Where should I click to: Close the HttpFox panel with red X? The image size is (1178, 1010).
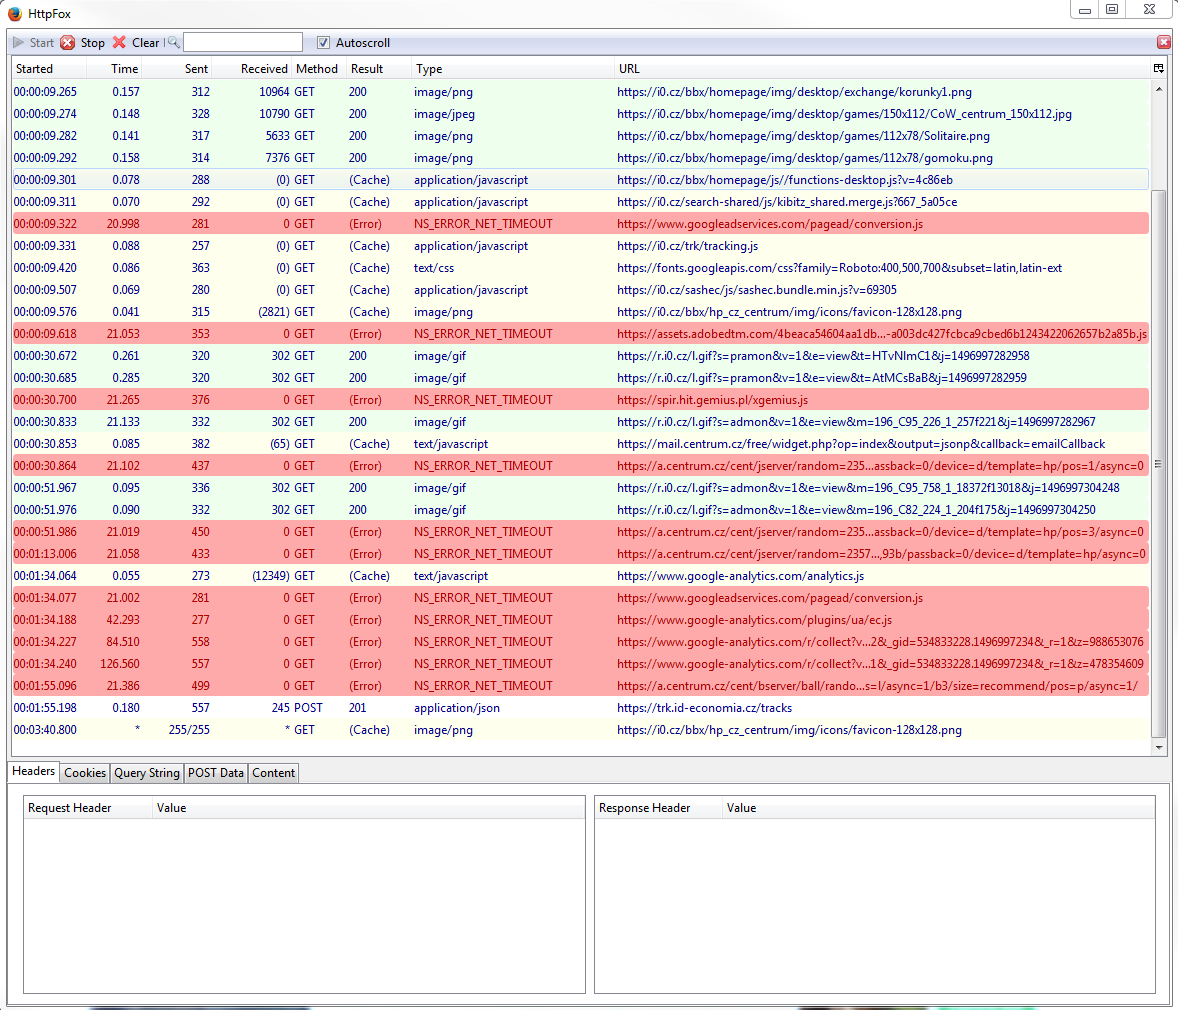click(1164, 43)
